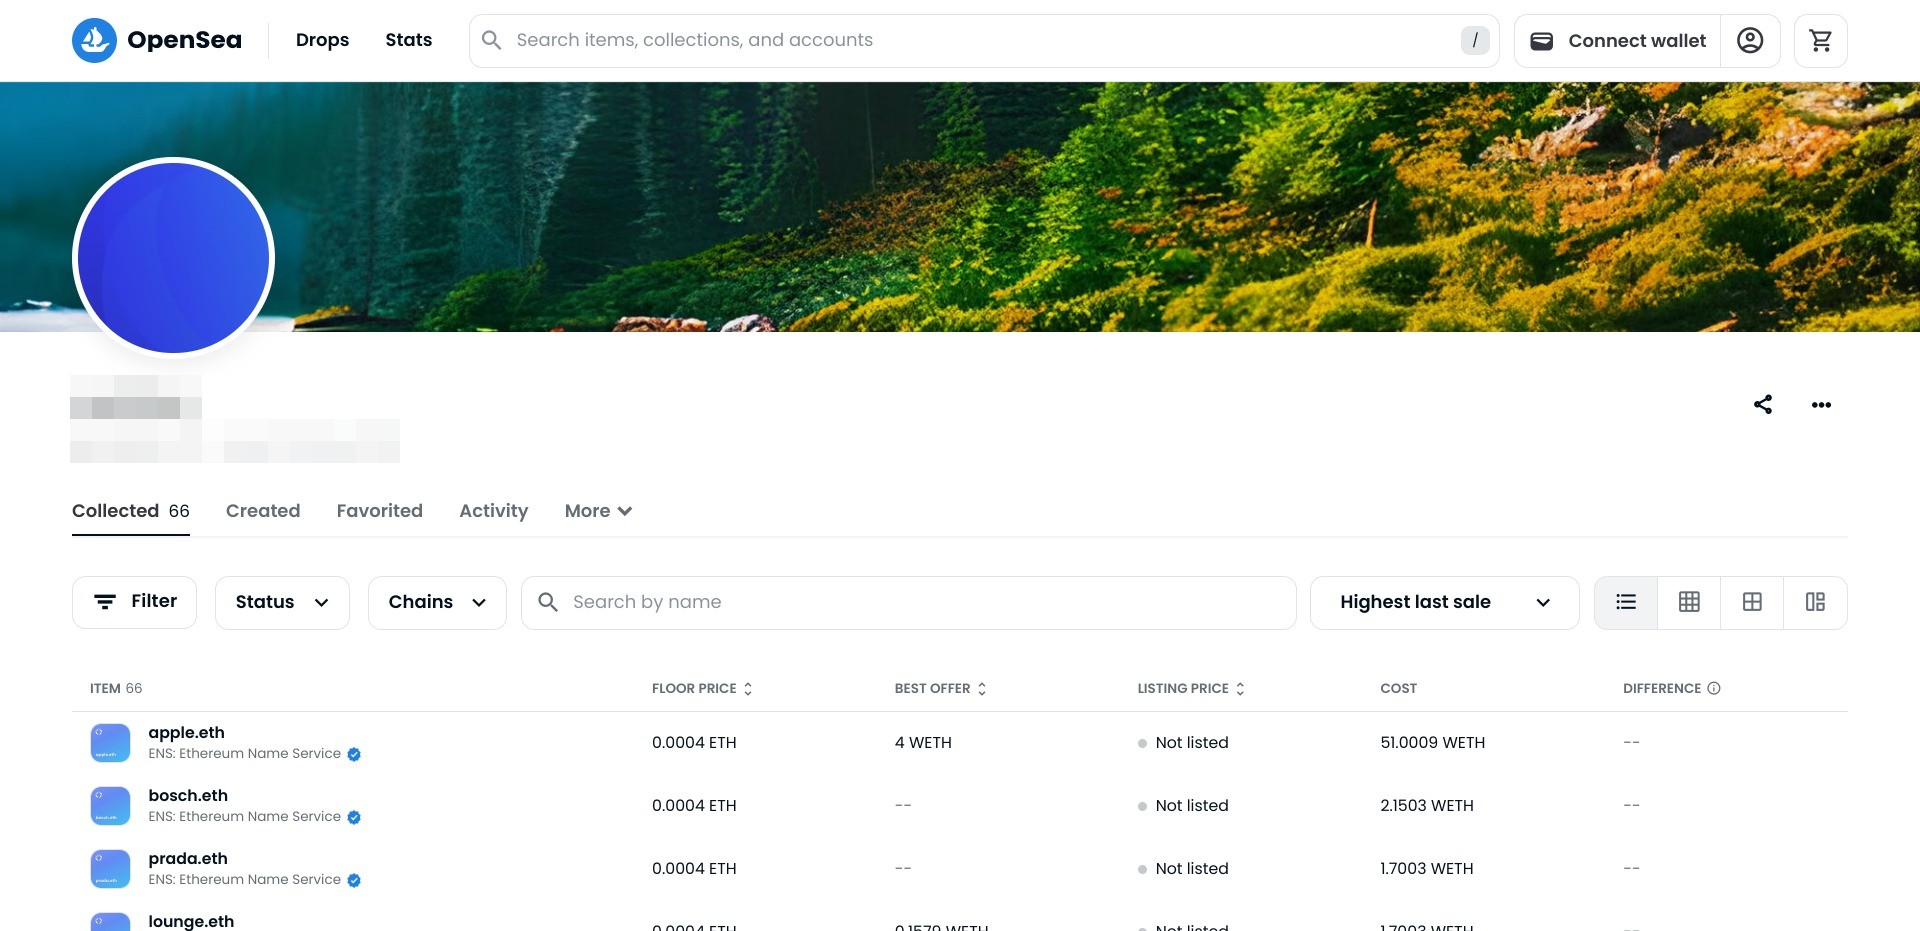The width and height of the screenshot is (1920, 931).
Task: Switch to small grid view
Action: coord(1689,602)
